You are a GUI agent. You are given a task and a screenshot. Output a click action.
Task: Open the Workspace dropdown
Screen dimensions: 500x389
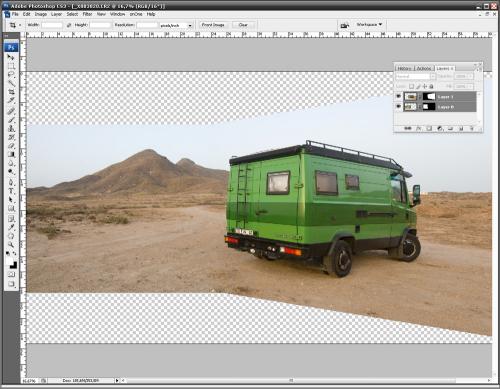coord(369,25)
